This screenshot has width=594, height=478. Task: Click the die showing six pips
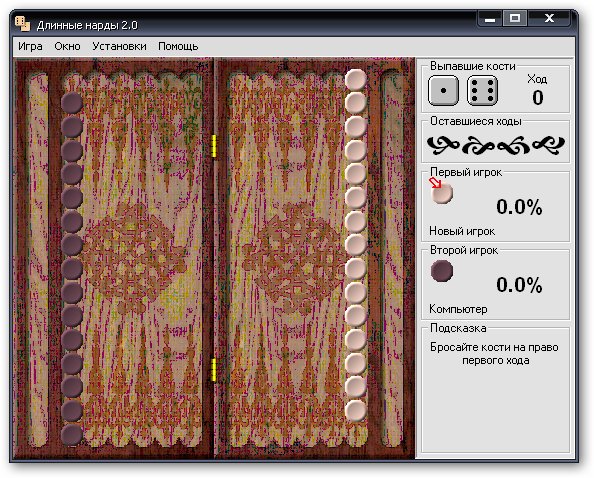pyautogui.click(x=482, y=91)
